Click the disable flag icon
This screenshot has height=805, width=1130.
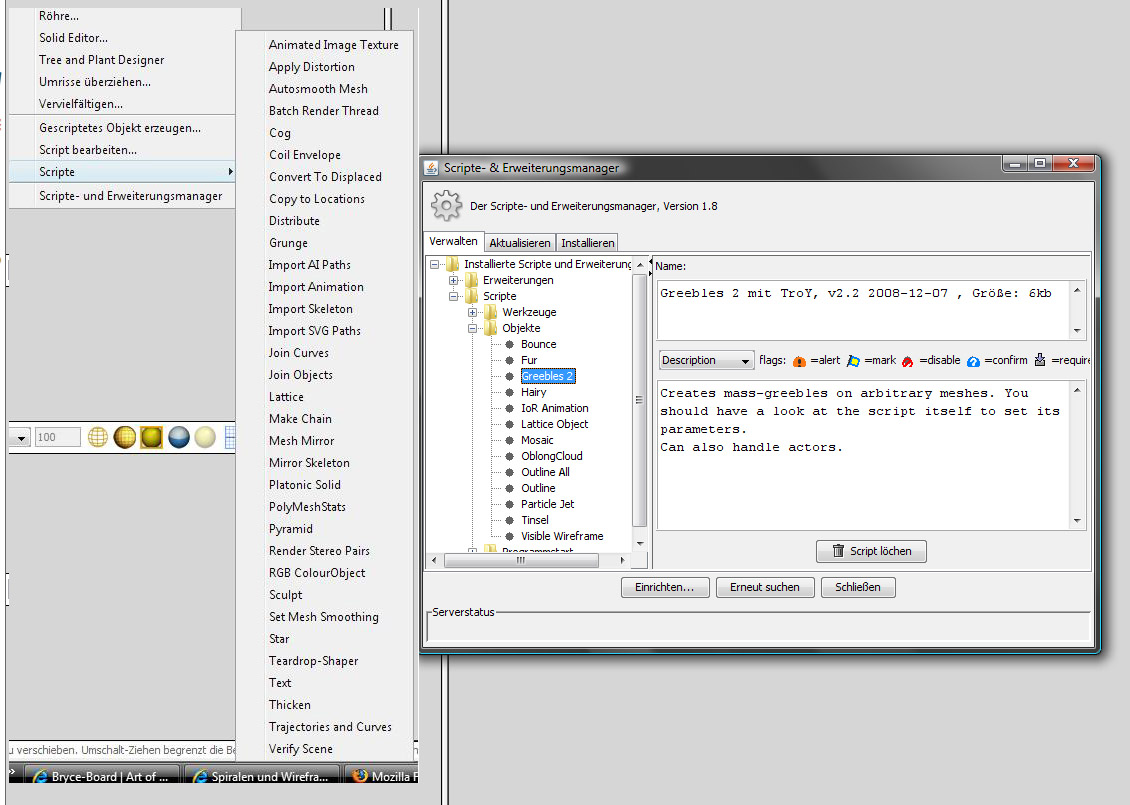point(907,361)
